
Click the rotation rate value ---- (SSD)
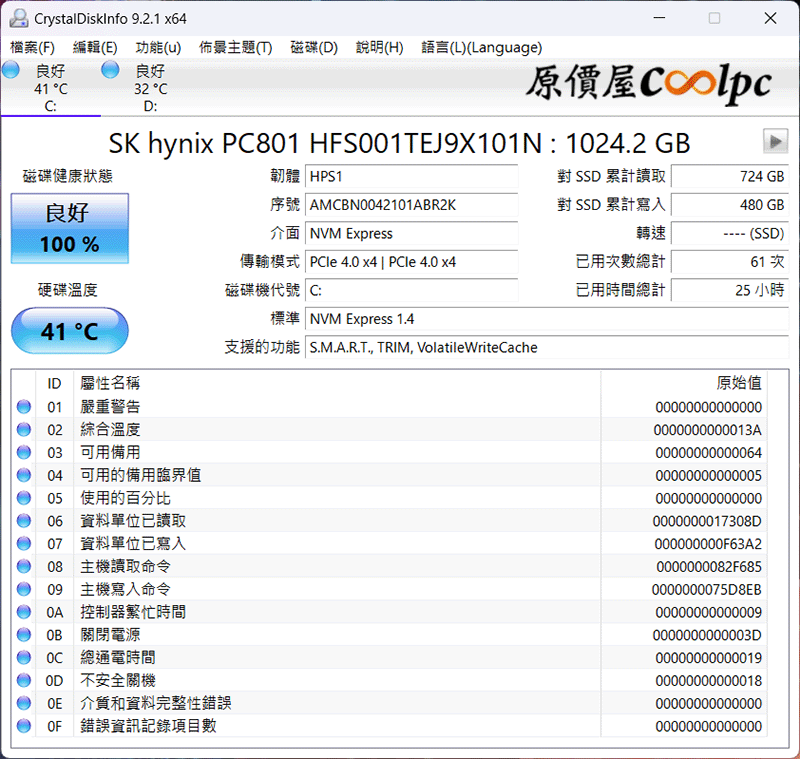coord(730,234)
